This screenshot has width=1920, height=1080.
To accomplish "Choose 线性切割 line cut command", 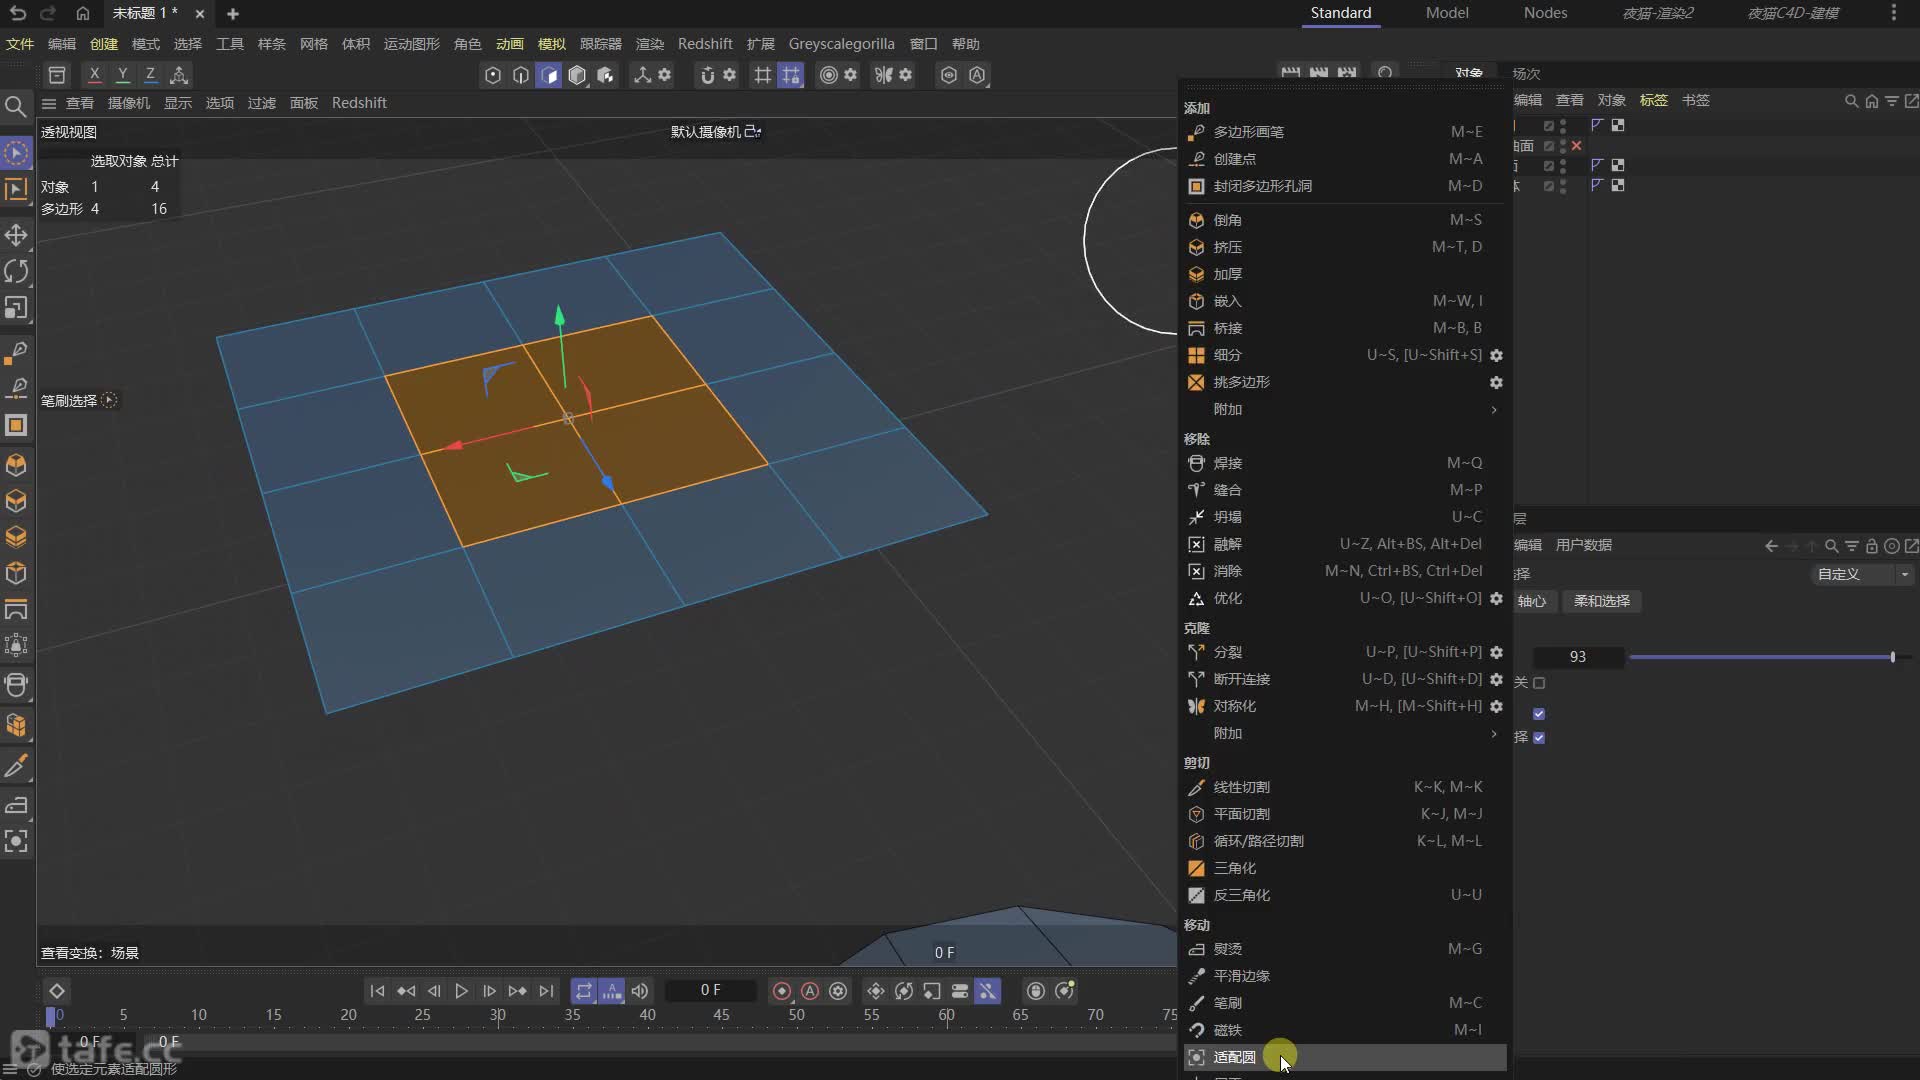I will coord(1344,787).
